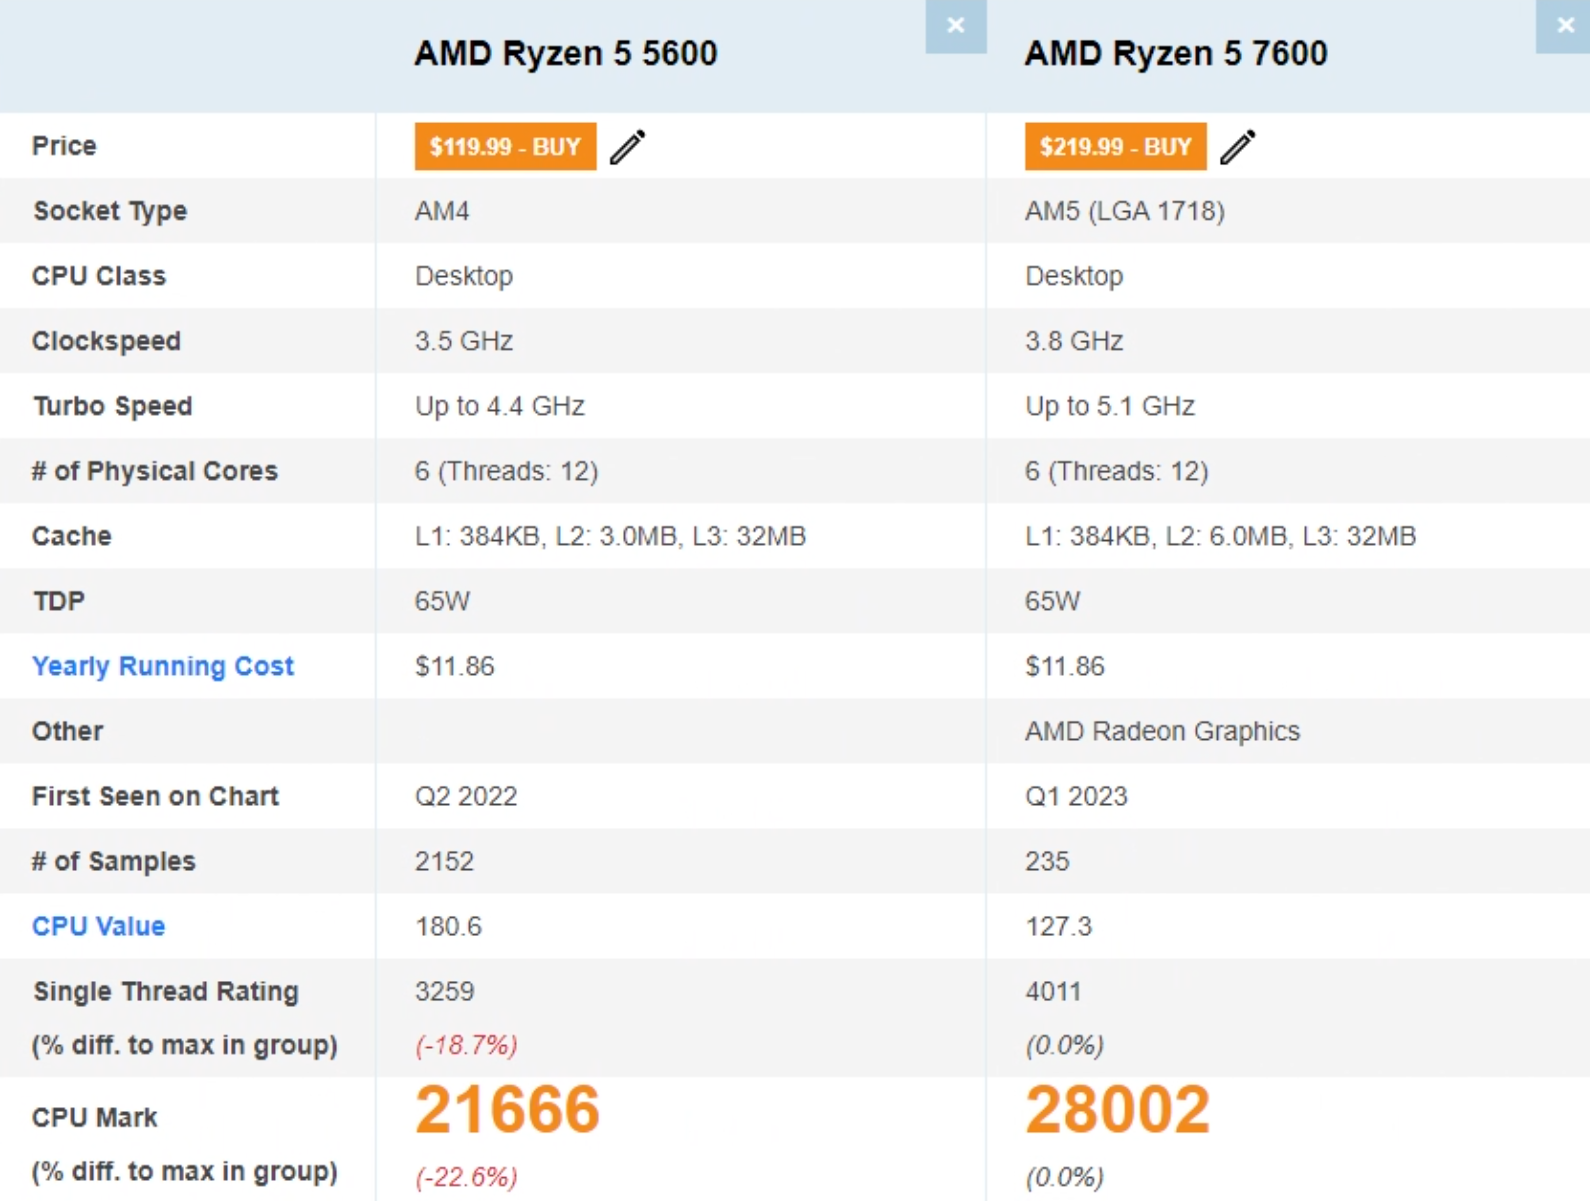The image size is (1590, 1201).
Task: Click the 3.5 GHz clockspeed value
Action: pyautogui.click(x=464, y=341)
